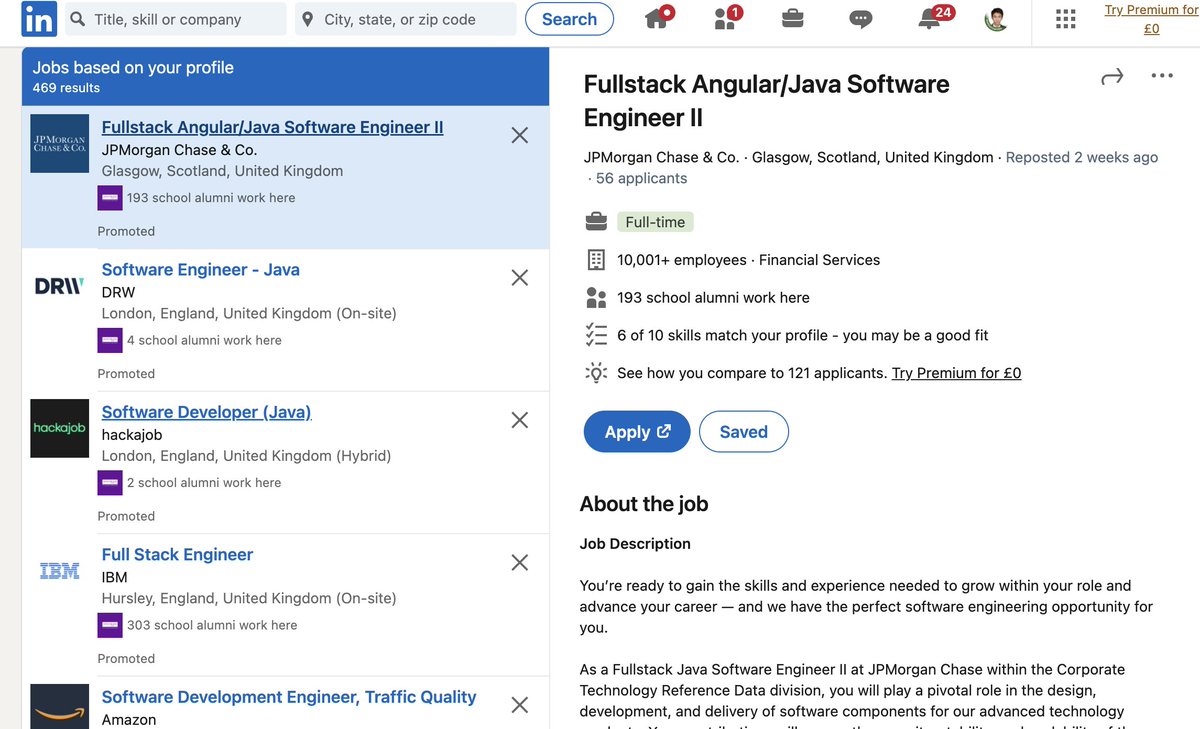The width and height of the screenshot is (1200, 729).
Task: Click '303 school alumni work here' text
Action: pos(212,625)
